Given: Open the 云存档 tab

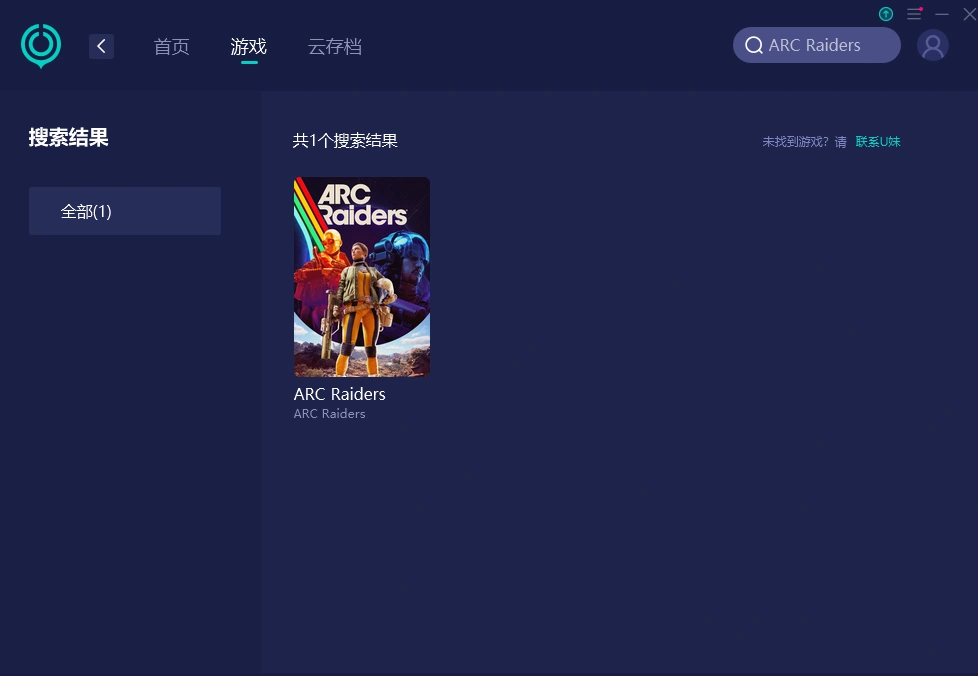Looking at the screenshot, I should point(335,47).
